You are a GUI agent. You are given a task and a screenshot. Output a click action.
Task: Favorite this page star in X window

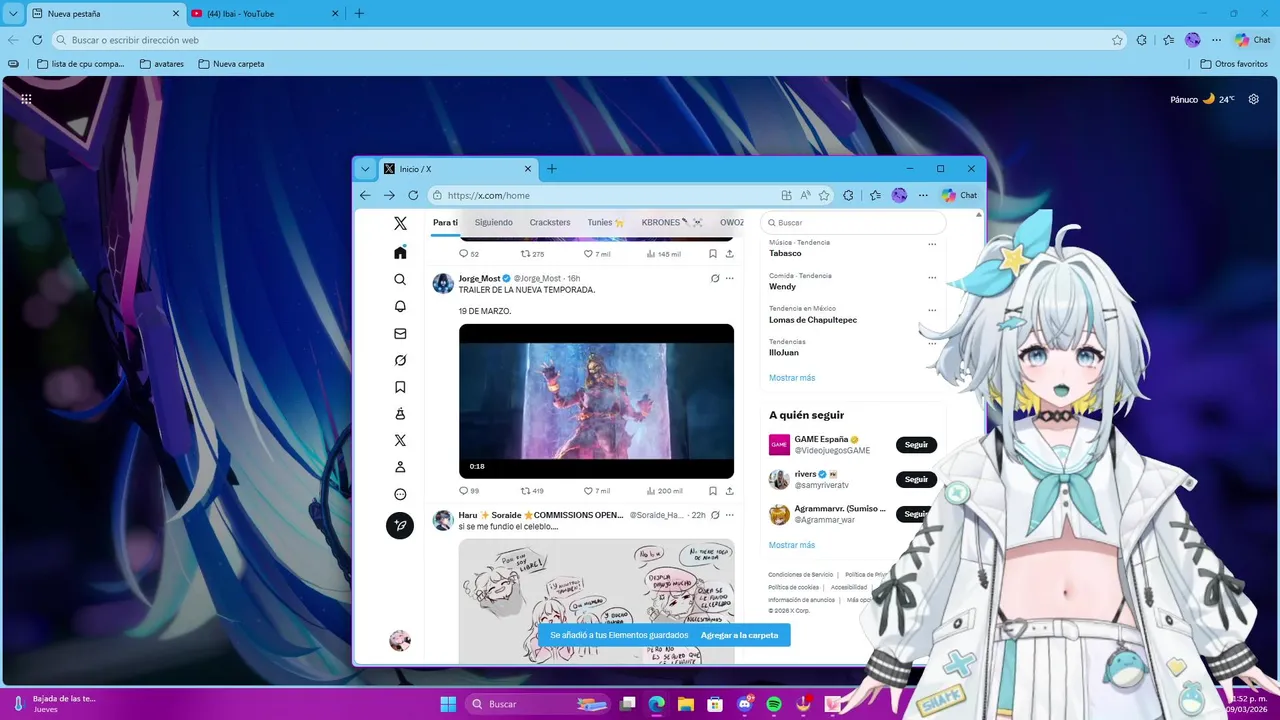(824, 195)
